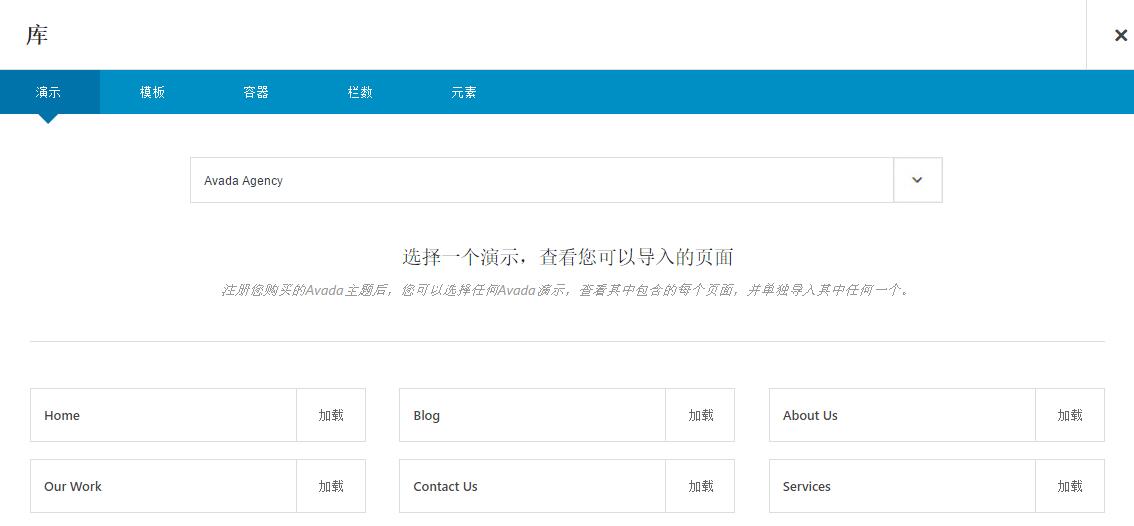Load the Blog page with 加載

coord(701,415)
